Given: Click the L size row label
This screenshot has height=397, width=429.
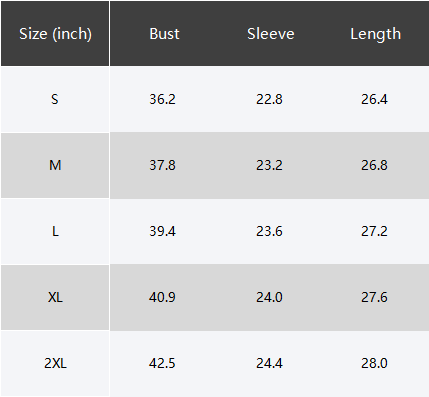Looking at the screenshot, I should pos(55,231).
